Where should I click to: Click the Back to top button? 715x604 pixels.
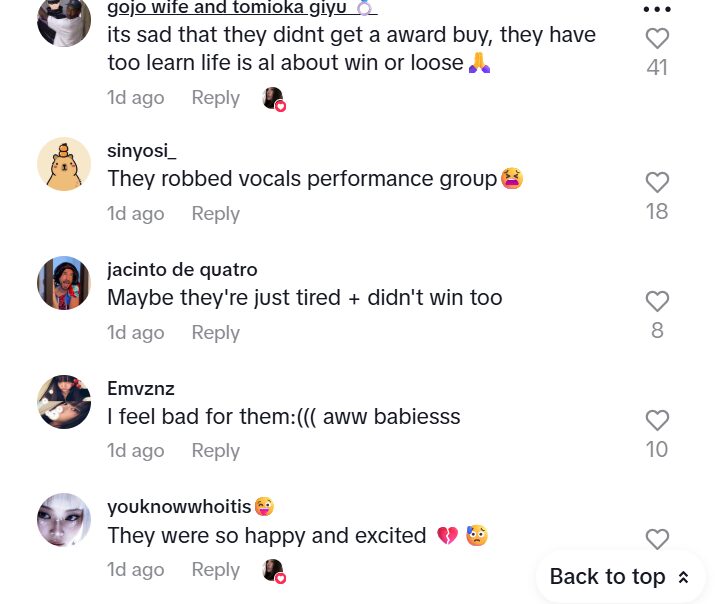pos(620,576)
